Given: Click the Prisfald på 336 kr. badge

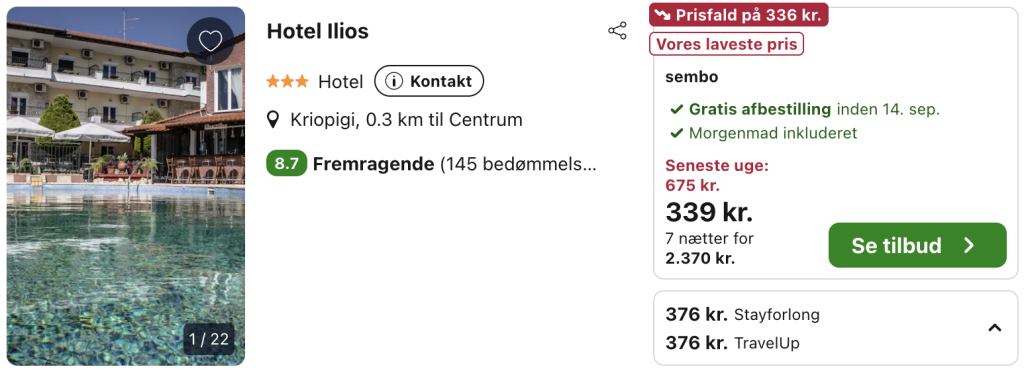Looking at the screenshot, I should coord(739,15).
